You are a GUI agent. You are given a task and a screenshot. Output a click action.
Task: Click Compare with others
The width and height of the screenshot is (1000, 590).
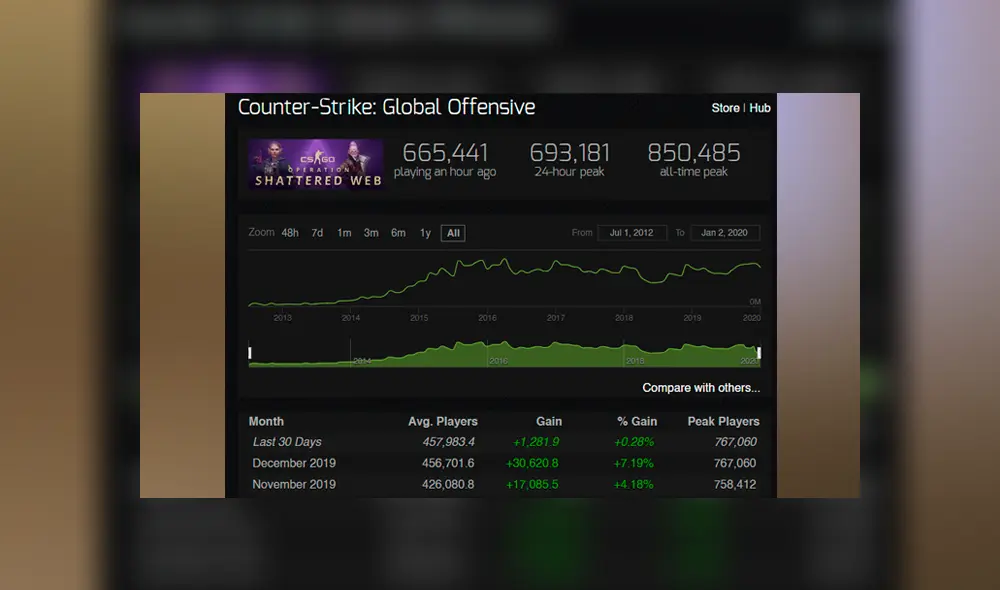click(x=700, y=388)
